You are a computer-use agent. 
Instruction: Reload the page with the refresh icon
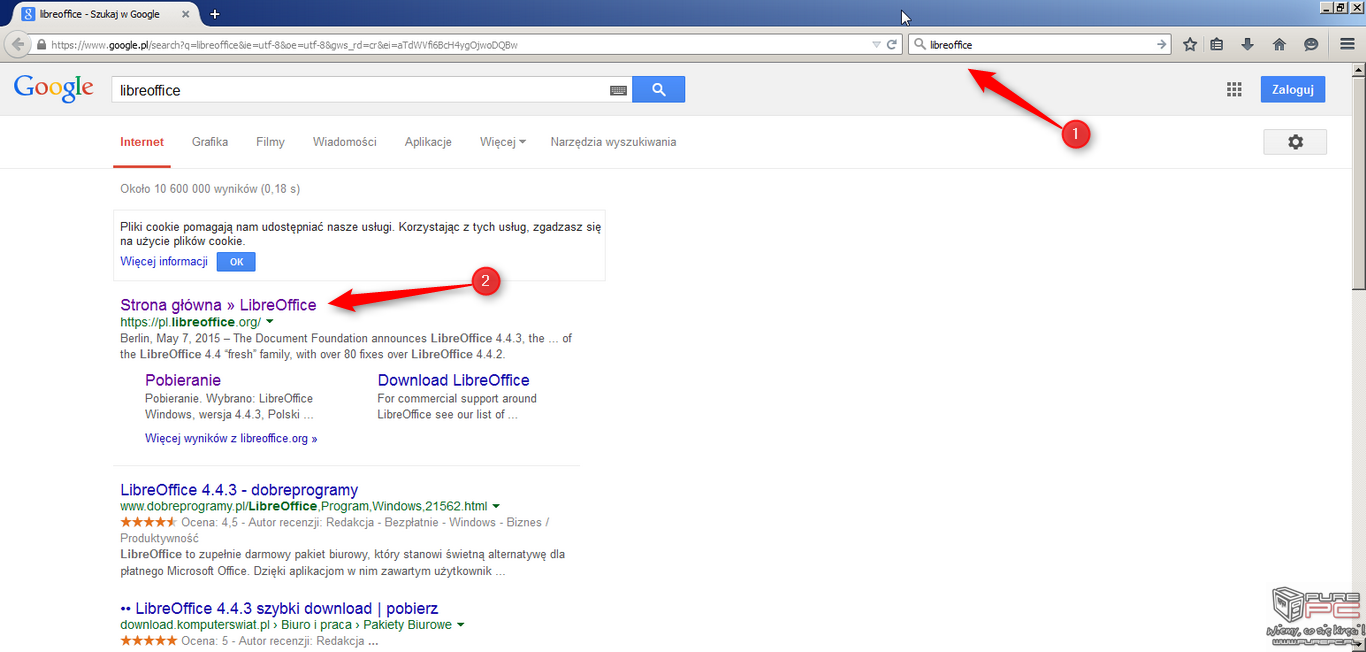point(892,45)
